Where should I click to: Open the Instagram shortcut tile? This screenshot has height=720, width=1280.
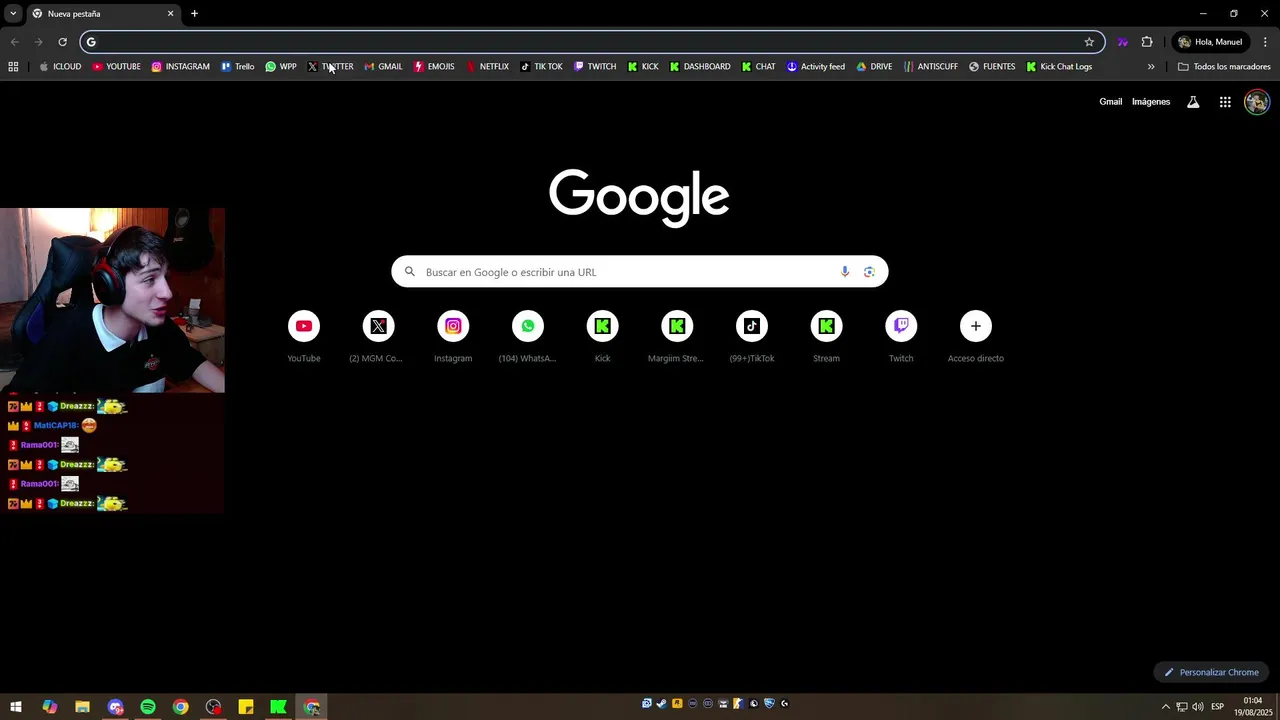[453, 337]
